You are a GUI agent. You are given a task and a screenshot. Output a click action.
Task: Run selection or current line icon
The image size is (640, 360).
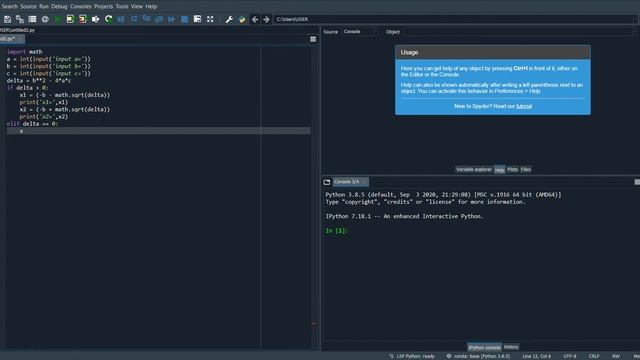96,19
